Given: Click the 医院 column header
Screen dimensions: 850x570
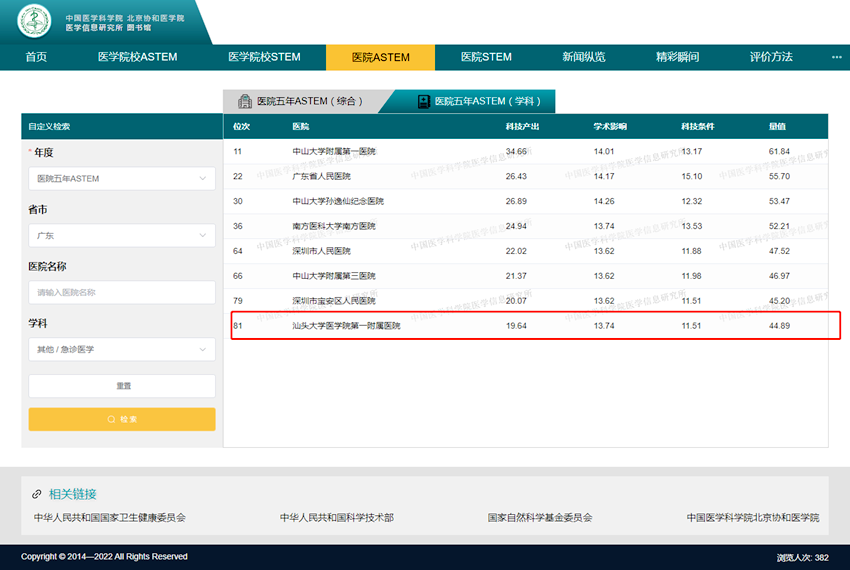Looking at the screenshot, I should click(x=301, y=126).
